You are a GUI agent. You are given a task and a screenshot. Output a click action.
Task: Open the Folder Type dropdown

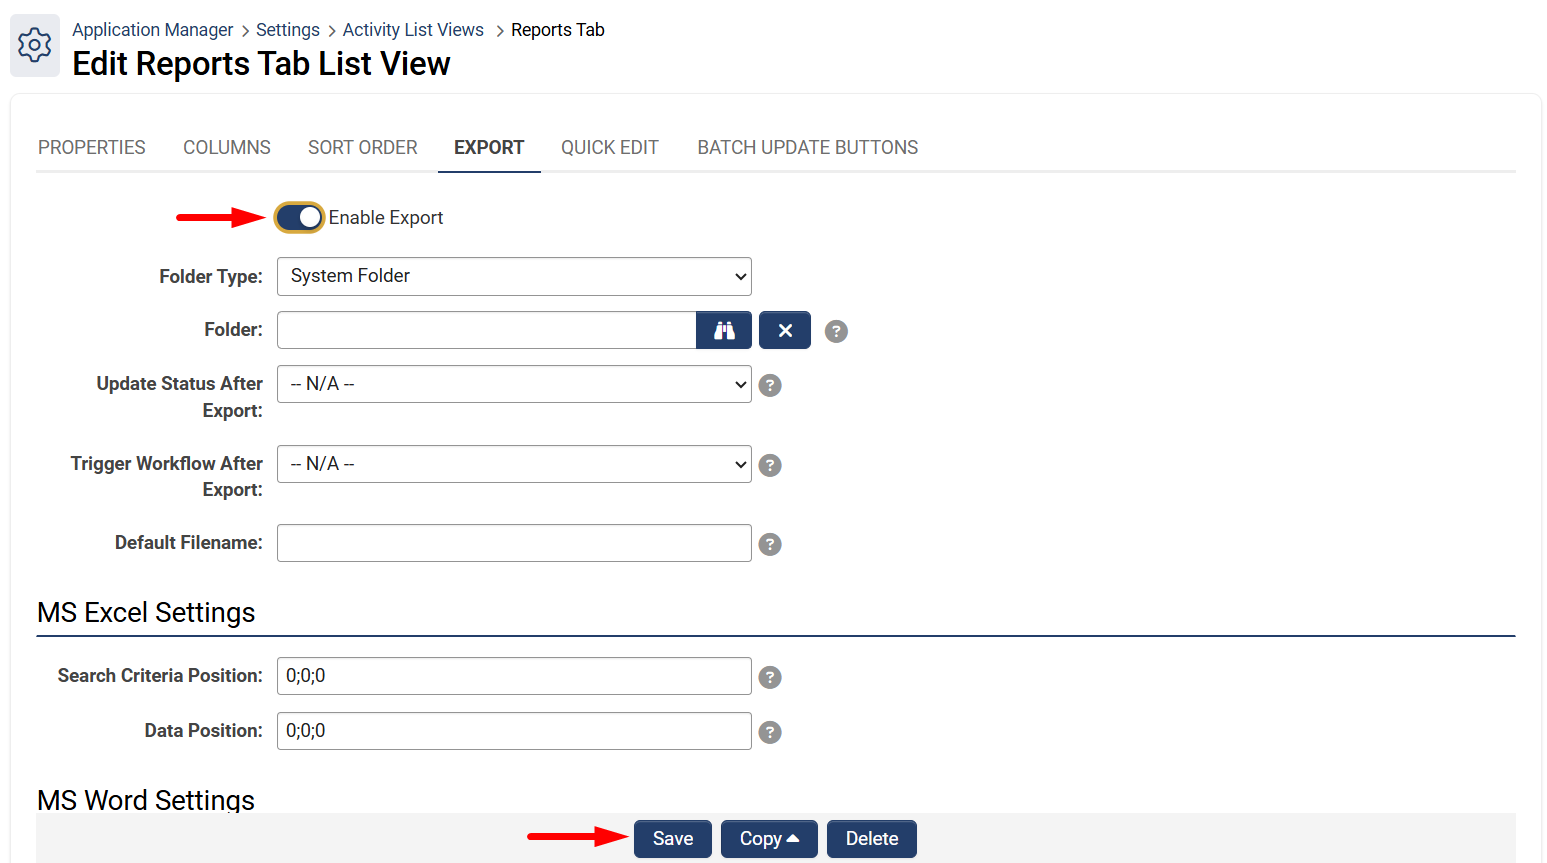tap(514, 276)
